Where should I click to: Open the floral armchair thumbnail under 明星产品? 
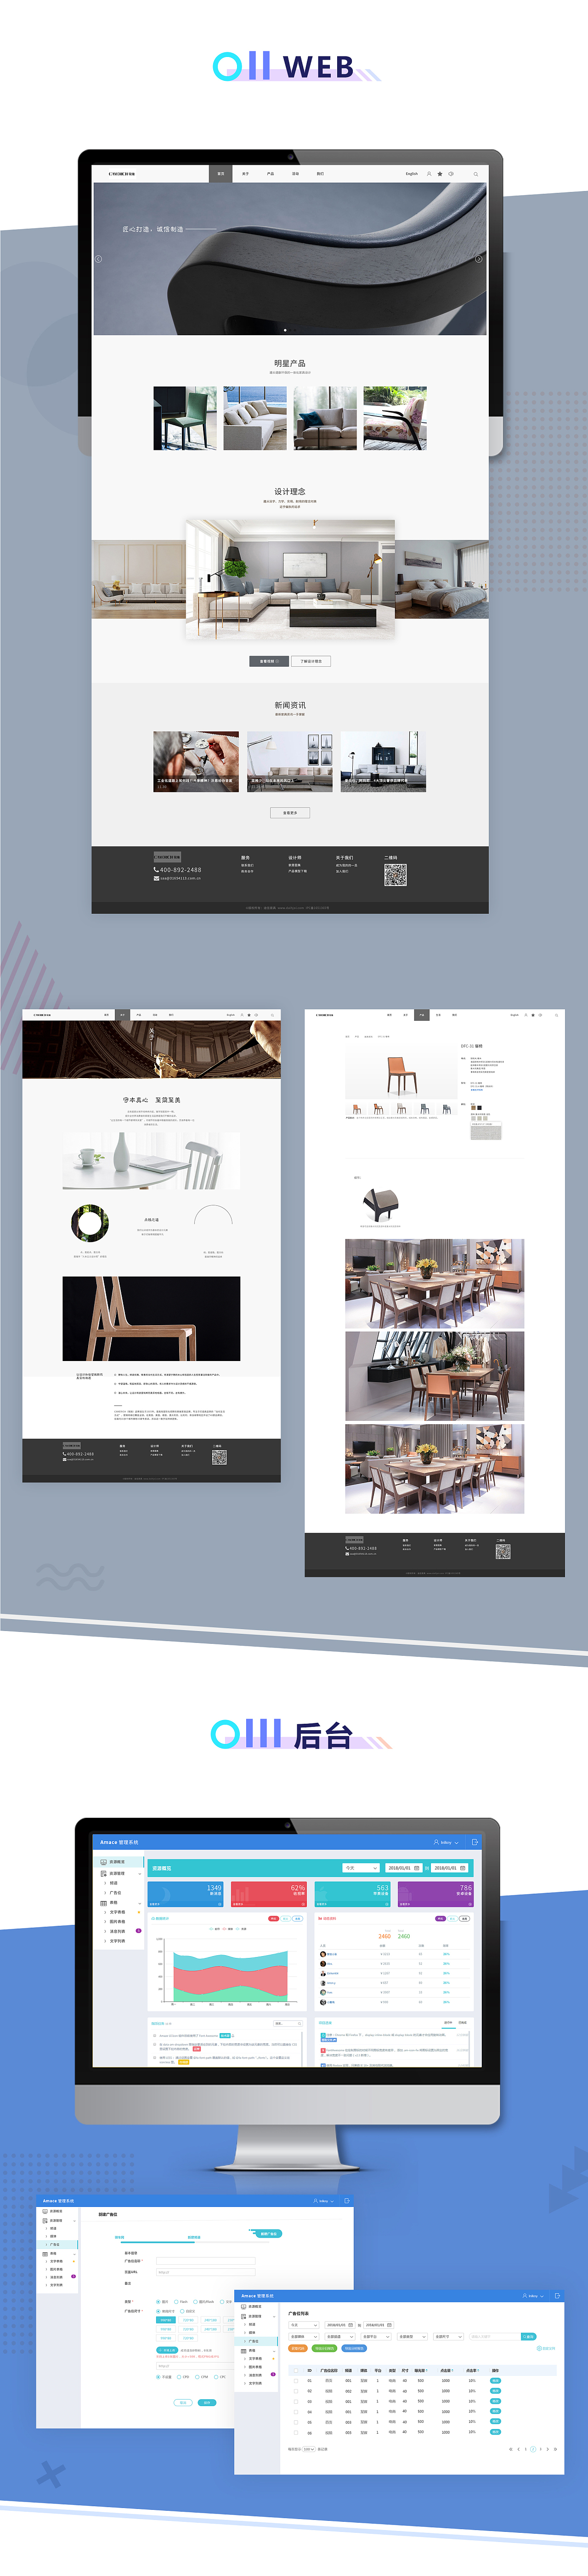pyautogui.click(x=395, y=418)
